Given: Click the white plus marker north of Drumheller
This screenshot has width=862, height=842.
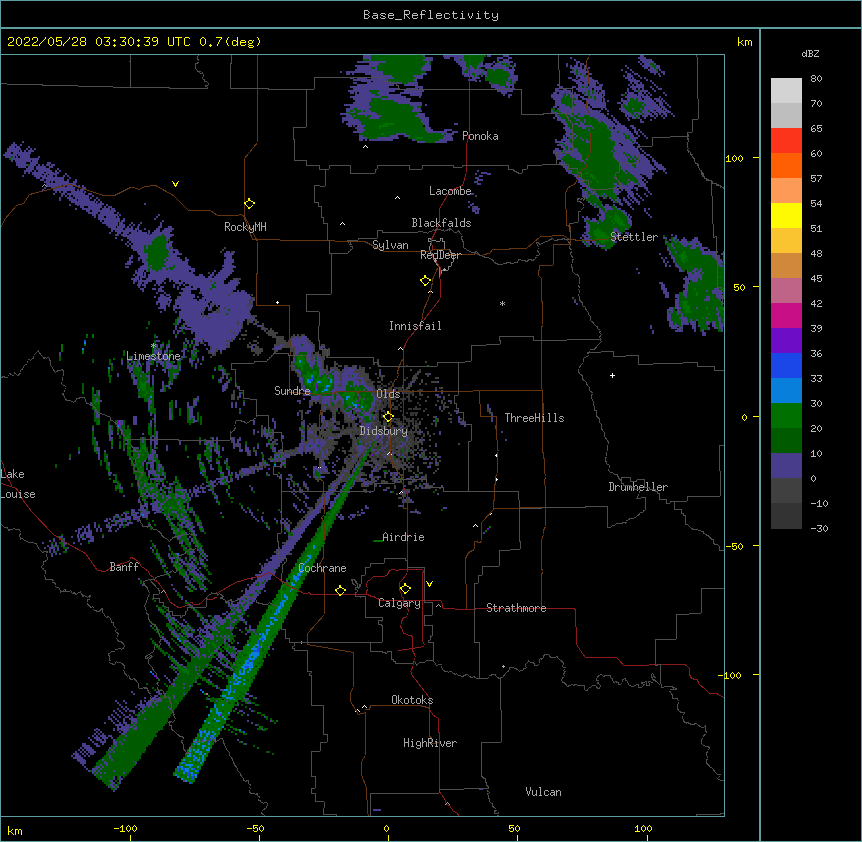Looking at the screenshot, I should [x=612, y=375].
